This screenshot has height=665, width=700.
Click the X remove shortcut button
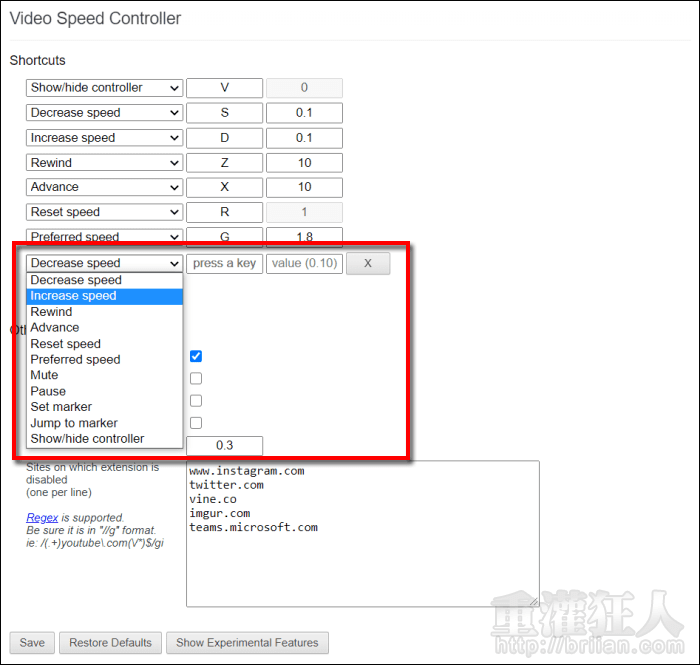[x=368, y=263]
